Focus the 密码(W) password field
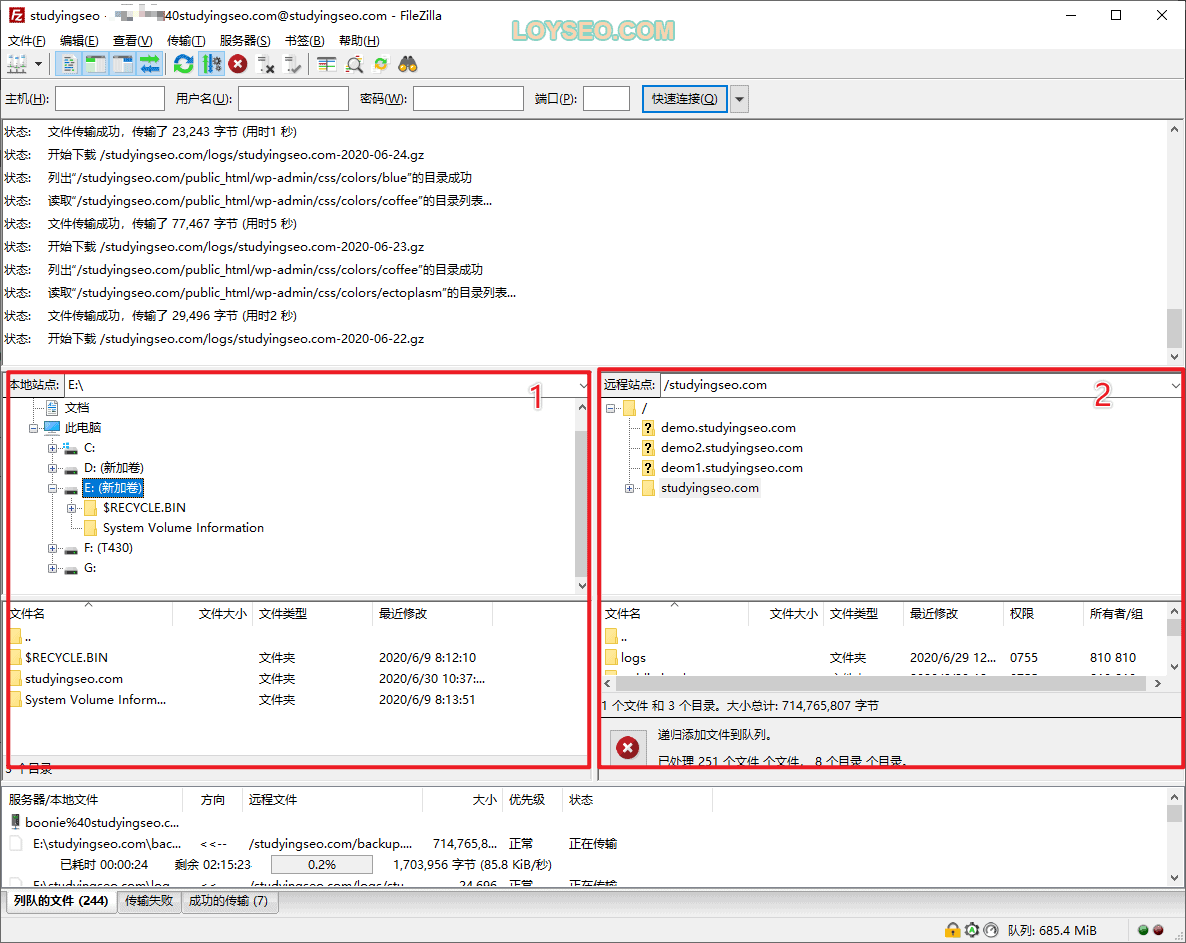The height and width of the screenshot is (943, 1186). 468,98
